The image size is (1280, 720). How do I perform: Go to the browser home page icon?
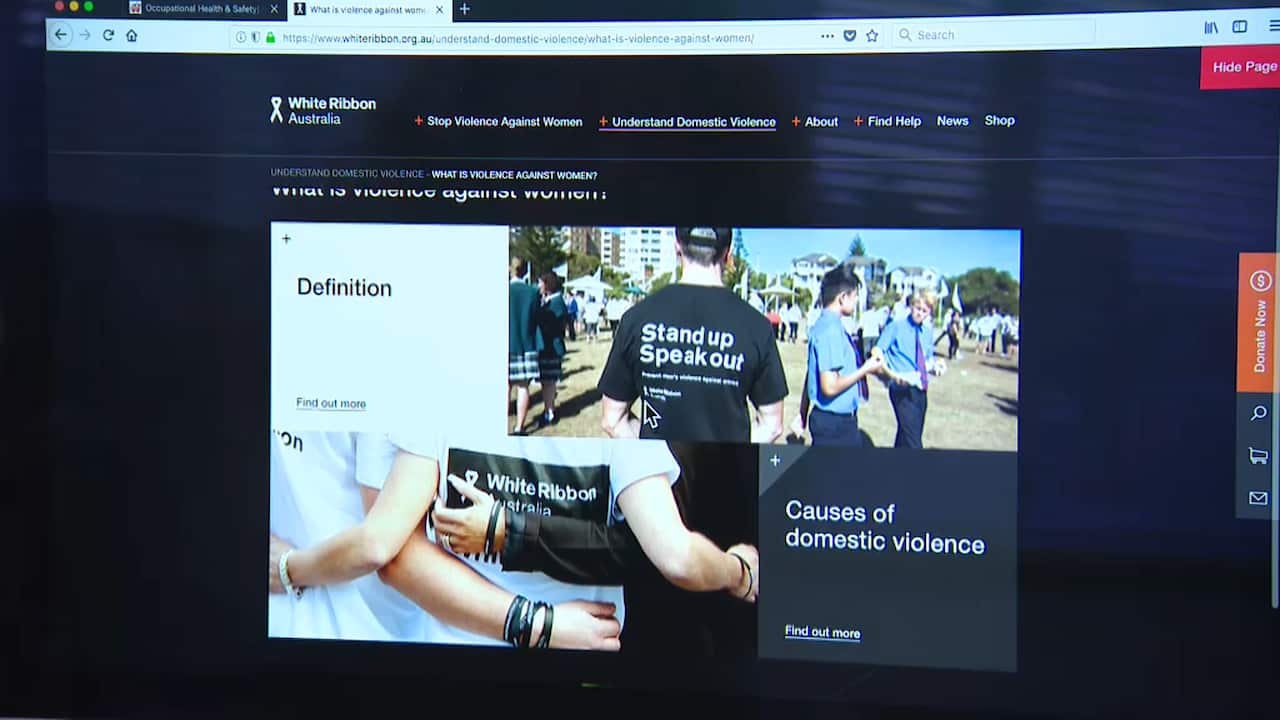[131, 35]
